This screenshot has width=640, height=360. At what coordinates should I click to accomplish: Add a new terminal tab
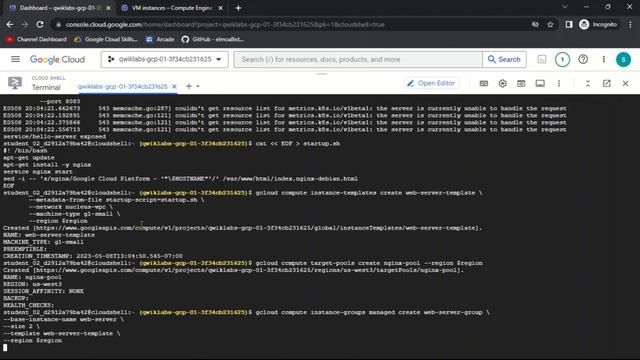coord(189,86)
